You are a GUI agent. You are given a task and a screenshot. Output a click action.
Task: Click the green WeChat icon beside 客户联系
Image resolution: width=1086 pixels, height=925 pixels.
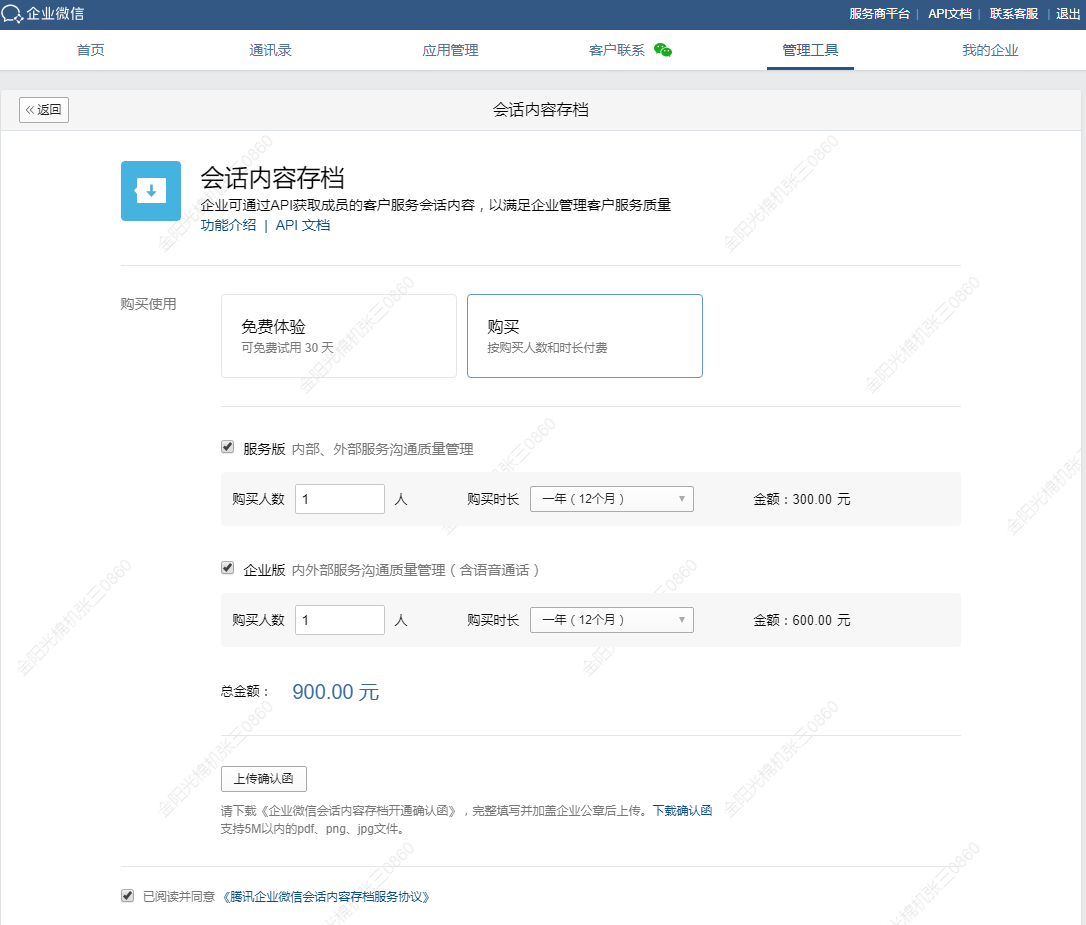point(663,50)
